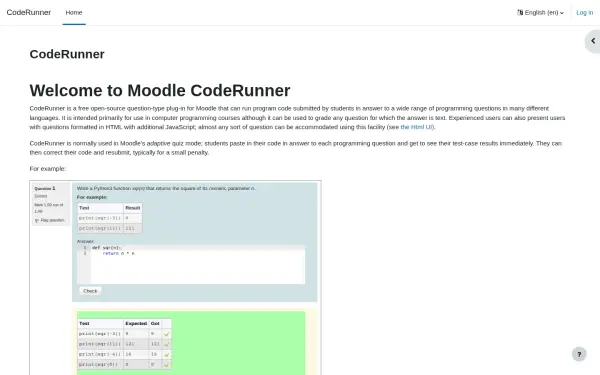This screenshot has width=600, height=375.
Task: Open 'the Html UI' link
Action: pyautogui.click(x=417, y=127)
